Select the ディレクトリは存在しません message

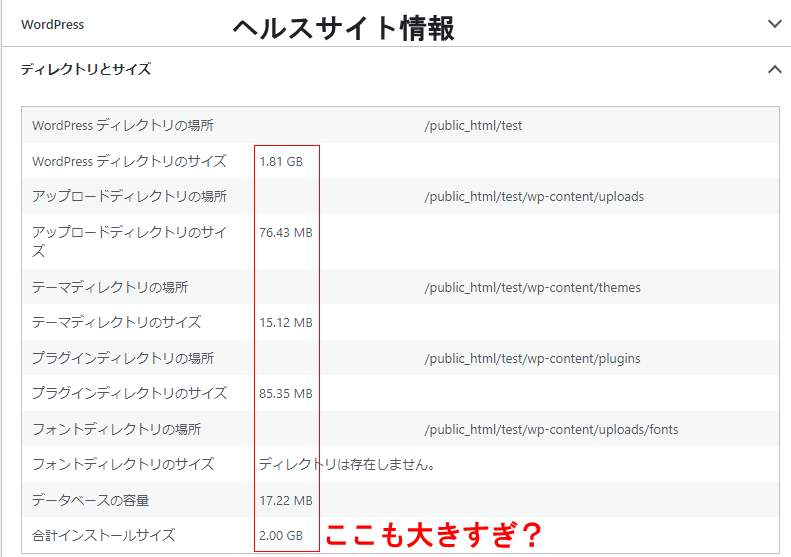click(x=348, y=464)
